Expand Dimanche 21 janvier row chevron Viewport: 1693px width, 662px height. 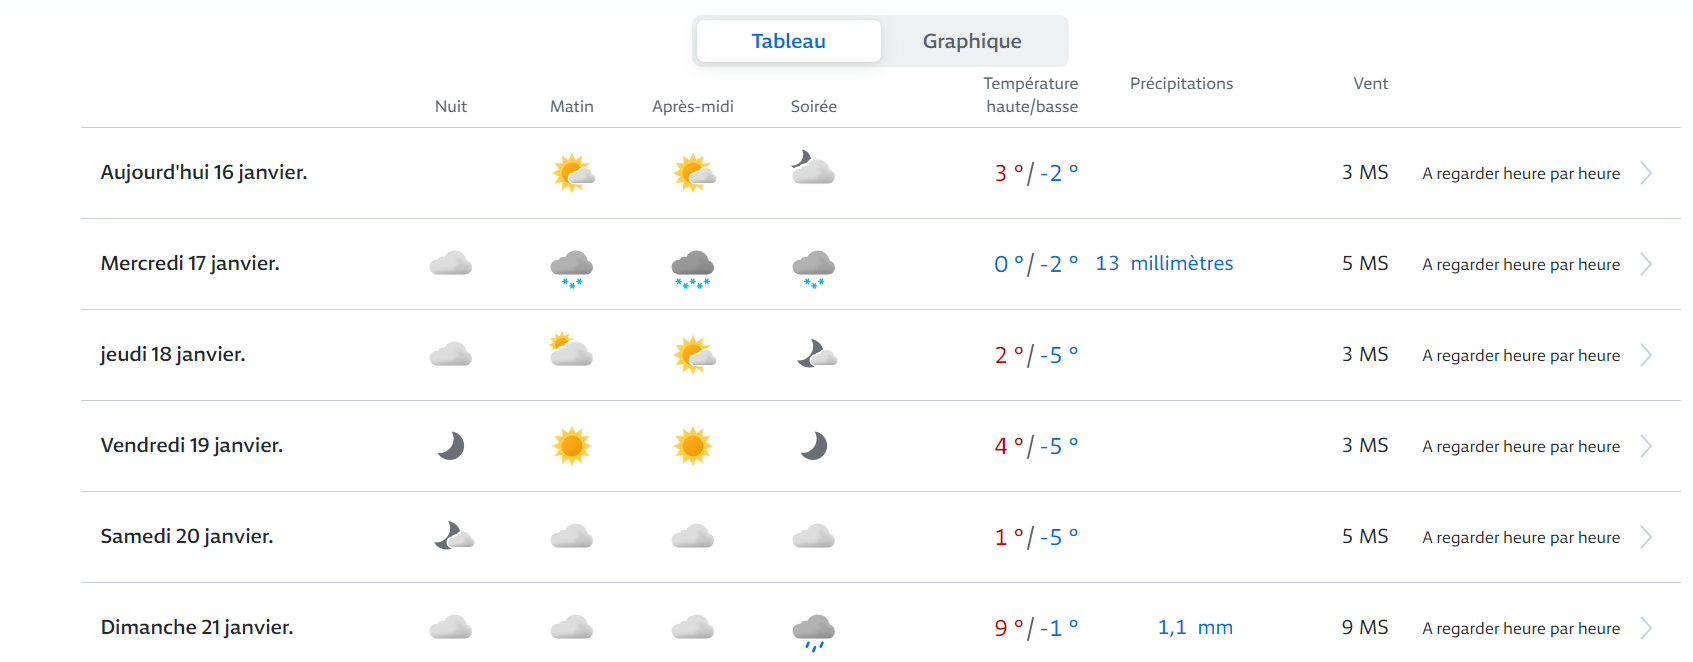tap(1646, 628)
